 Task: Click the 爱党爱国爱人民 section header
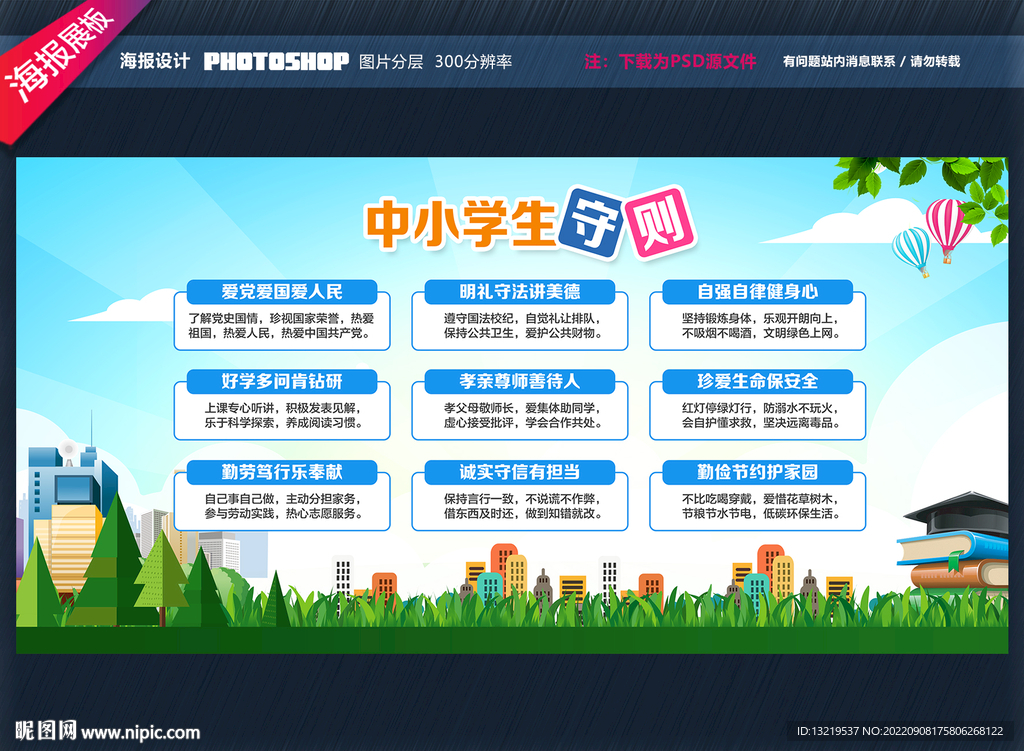tap(283, 293)
